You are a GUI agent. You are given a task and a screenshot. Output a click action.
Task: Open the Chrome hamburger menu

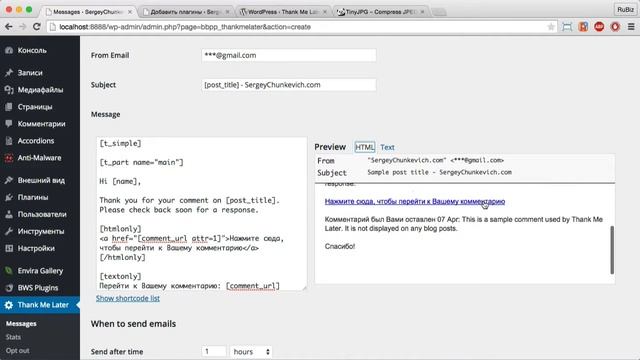(x=631, y=27)
